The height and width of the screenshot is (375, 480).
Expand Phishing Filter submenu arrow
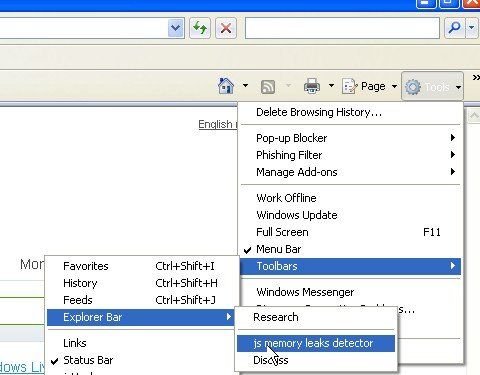pos(453,155)
